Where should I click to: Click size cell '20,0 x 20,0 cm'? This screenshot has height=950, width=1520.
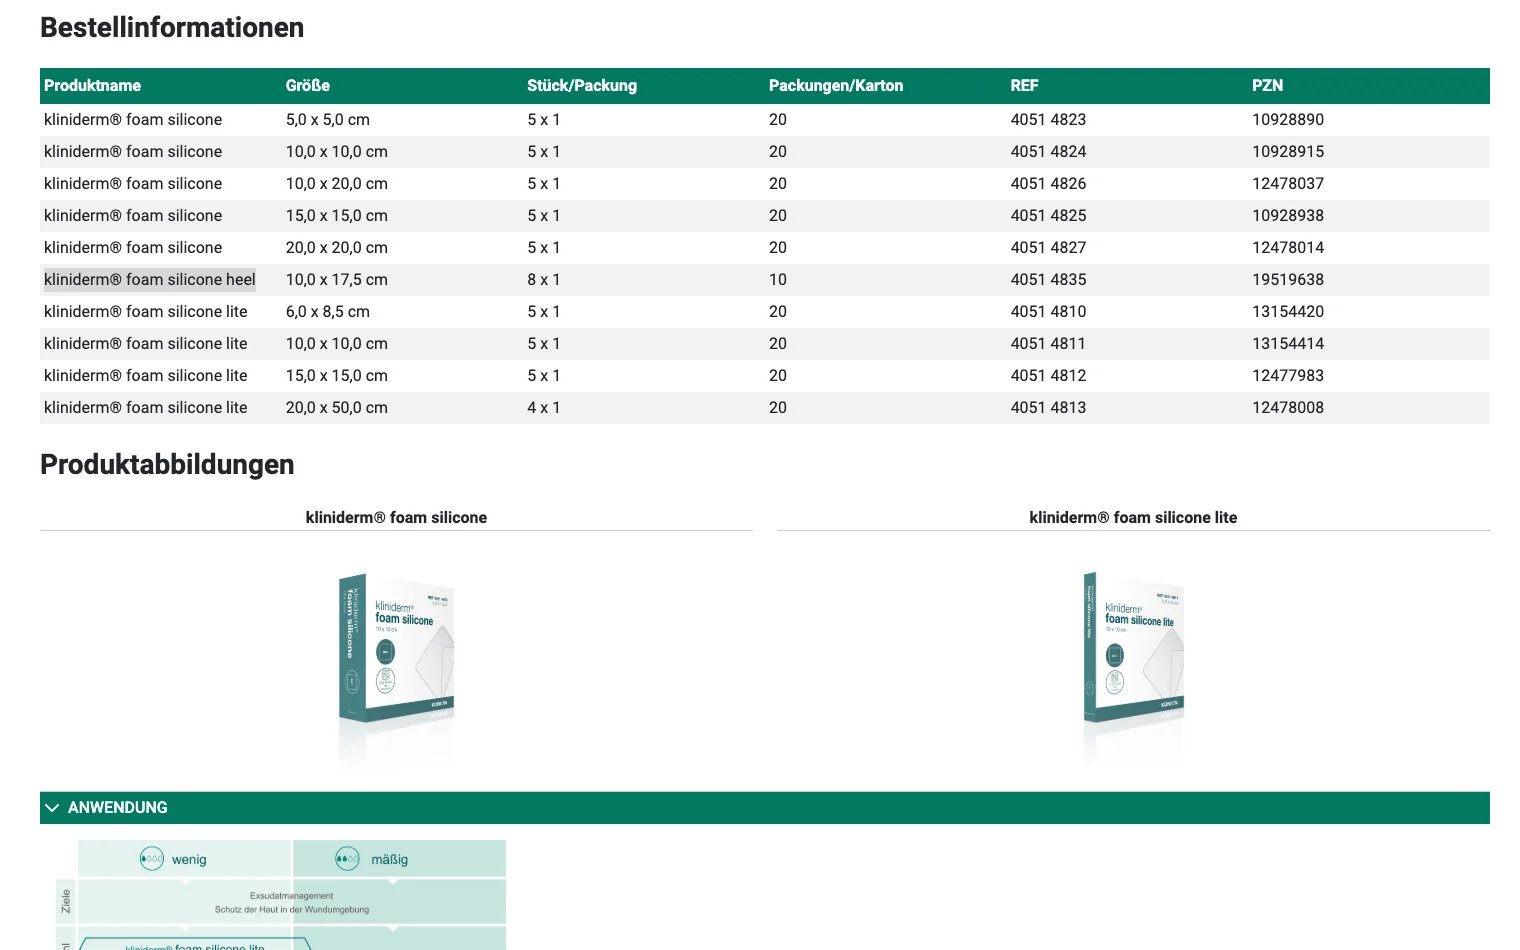pos(337,248)
